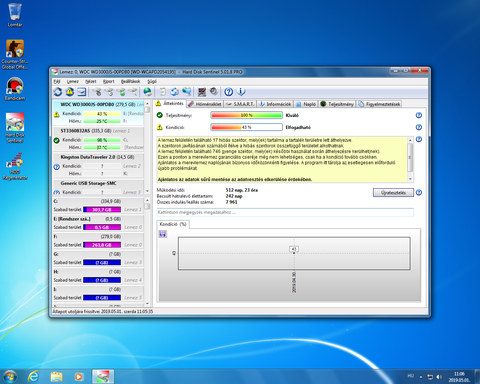
Task: Open the Súgó menu
Action: tap(152, 81)
